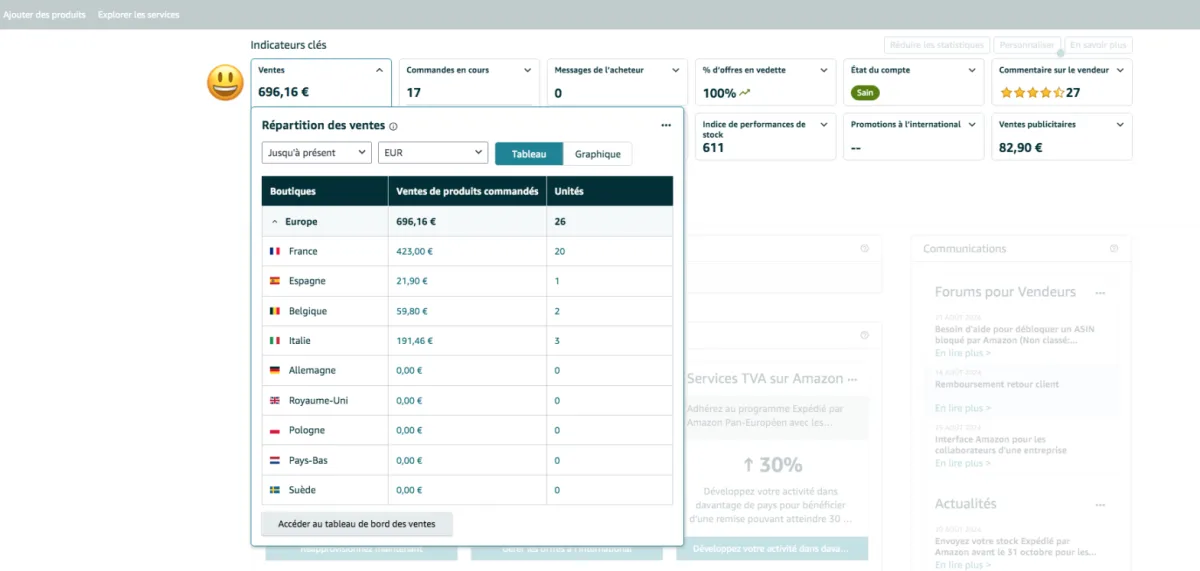
Task: Open the three-dot menu of Répartition des ventes
Action: coord(666,126)
